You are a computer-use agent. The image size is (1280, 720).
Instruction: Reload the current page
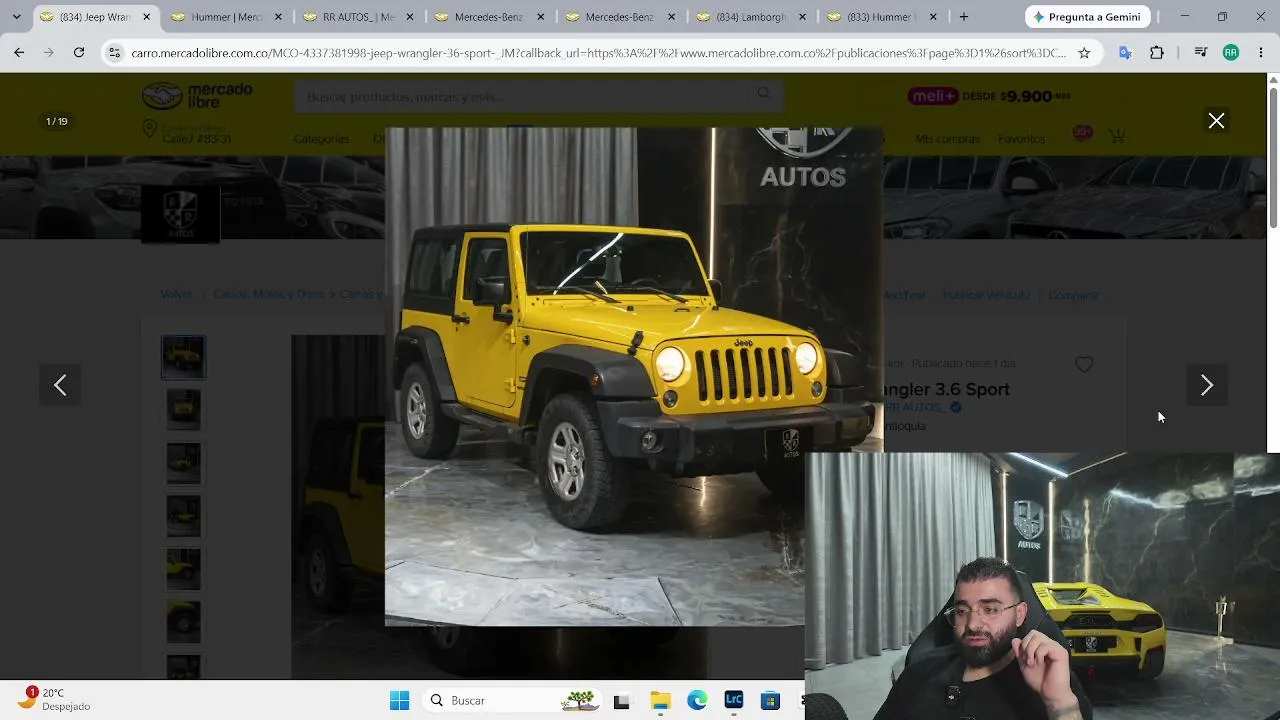click(78, 53)
